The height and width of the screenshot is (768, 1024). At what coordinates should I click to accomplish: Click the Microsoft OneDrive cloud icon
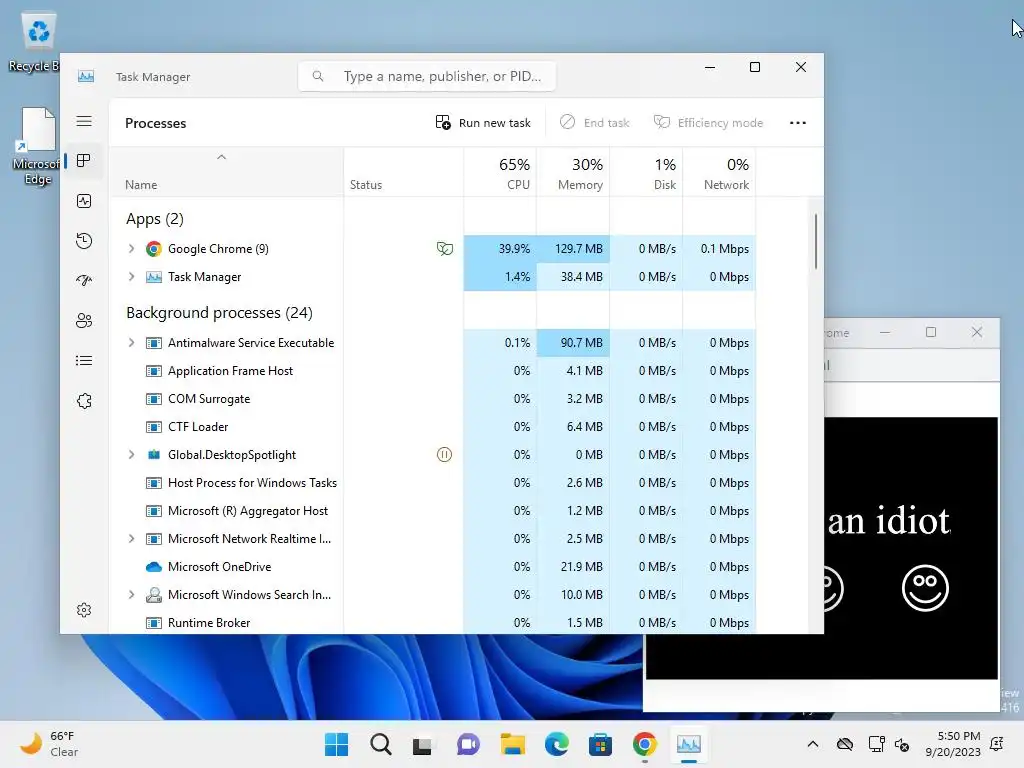coord(153,567)
